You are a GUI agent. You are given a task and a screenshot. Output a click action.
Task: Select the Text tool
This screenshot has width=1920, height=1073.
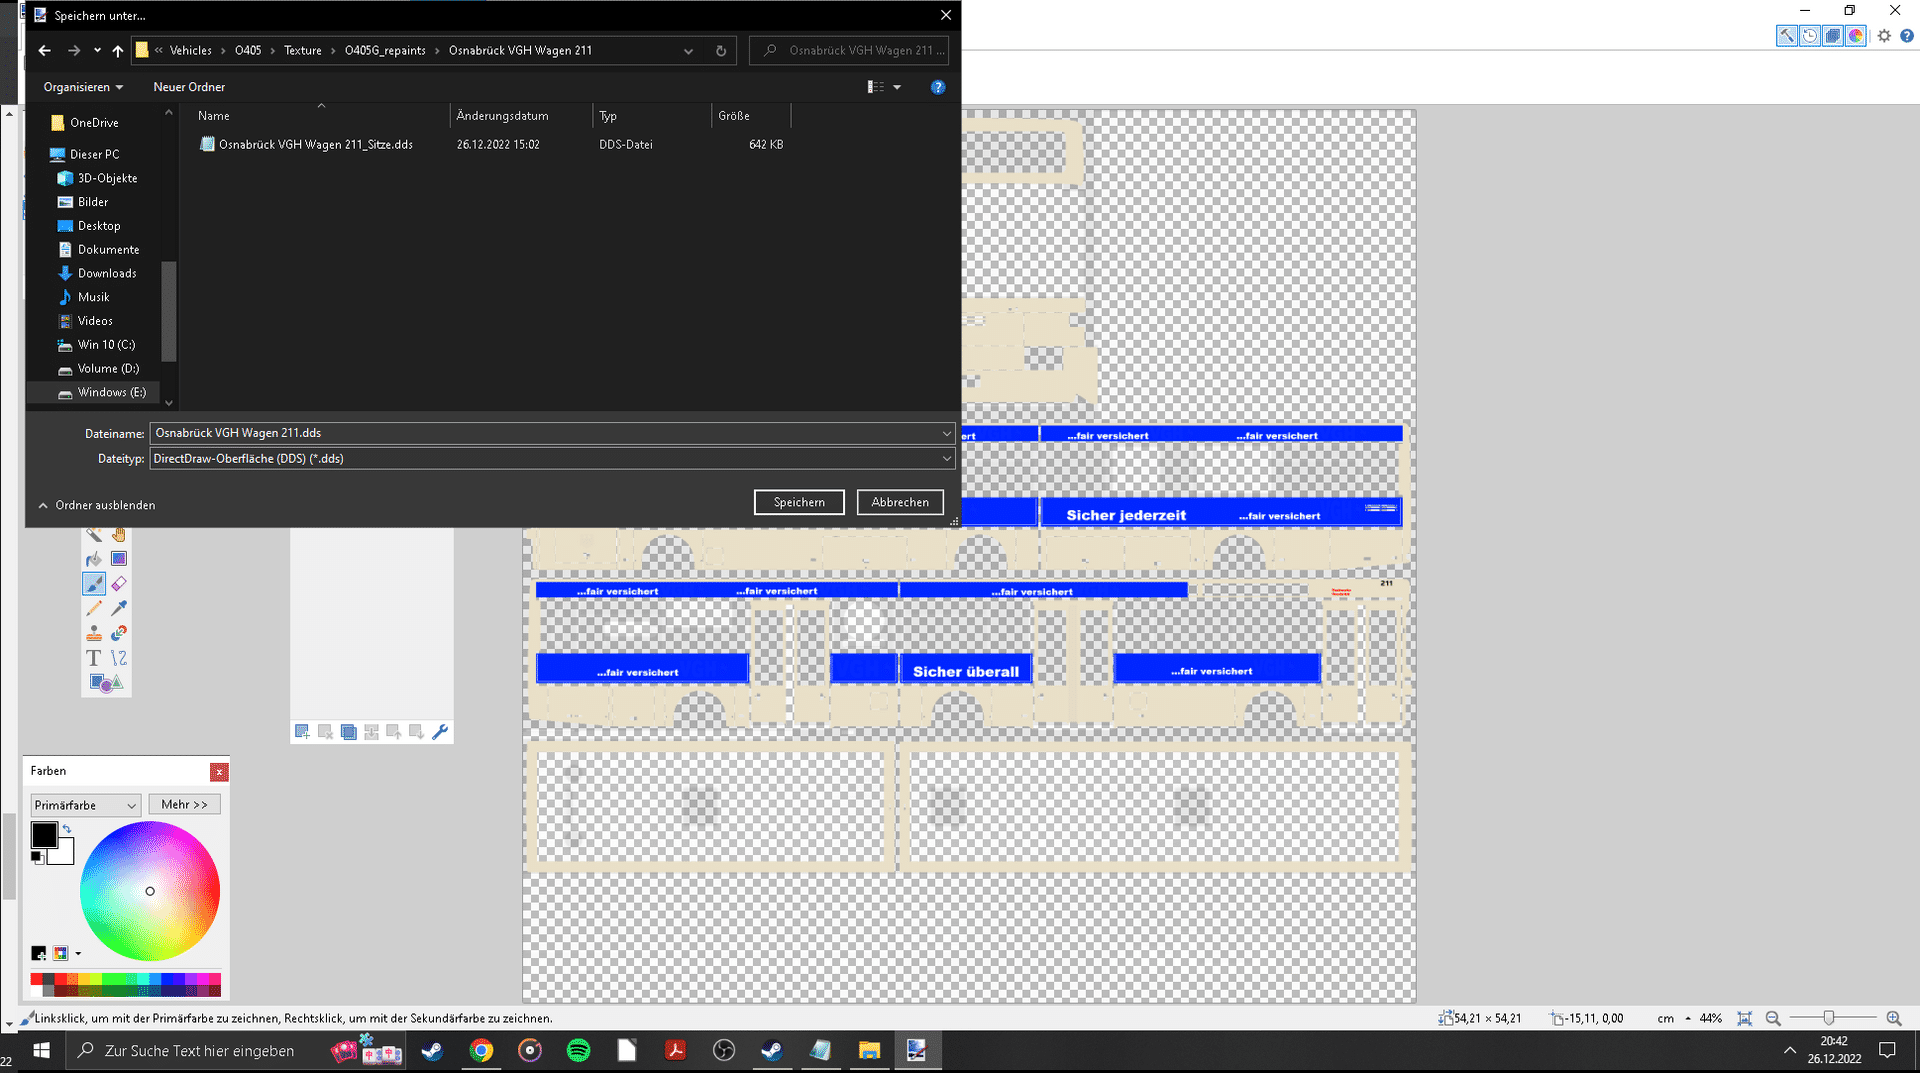[x=93, y=658]
